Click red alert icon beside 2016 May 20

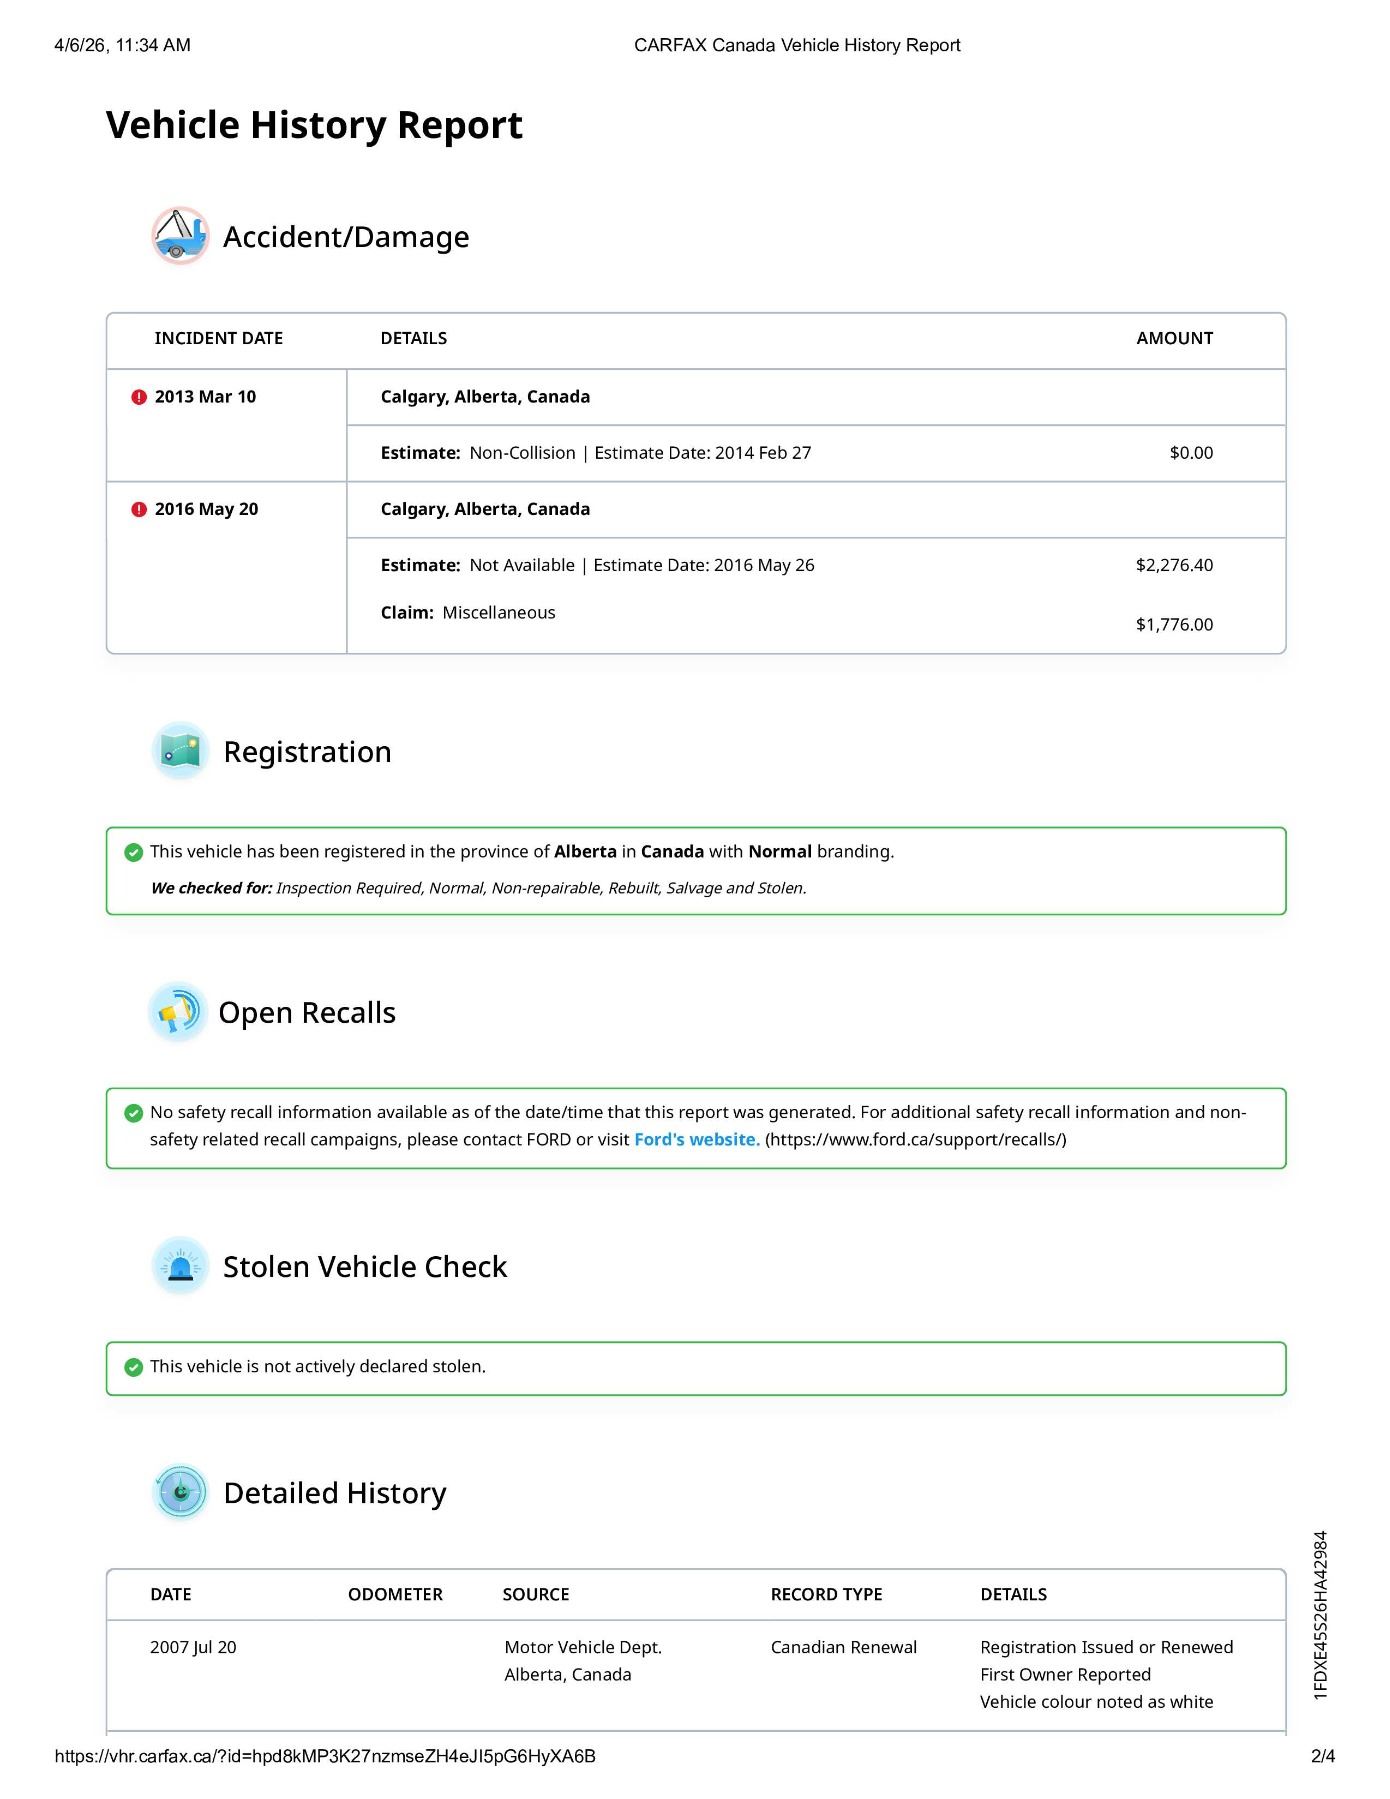tap(139, 509)
